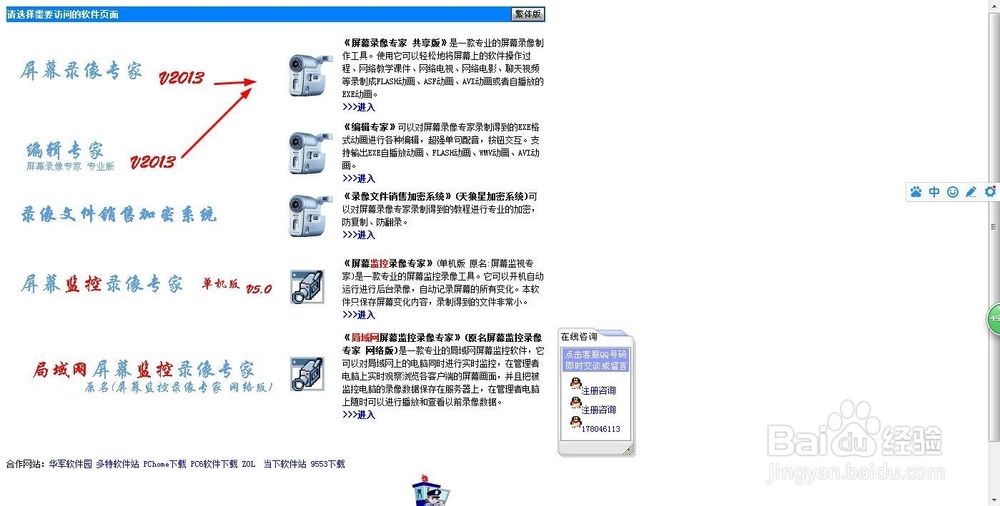Open the 当下软件站 partner link
The image size is (1000, 506).
click(285, 464)
